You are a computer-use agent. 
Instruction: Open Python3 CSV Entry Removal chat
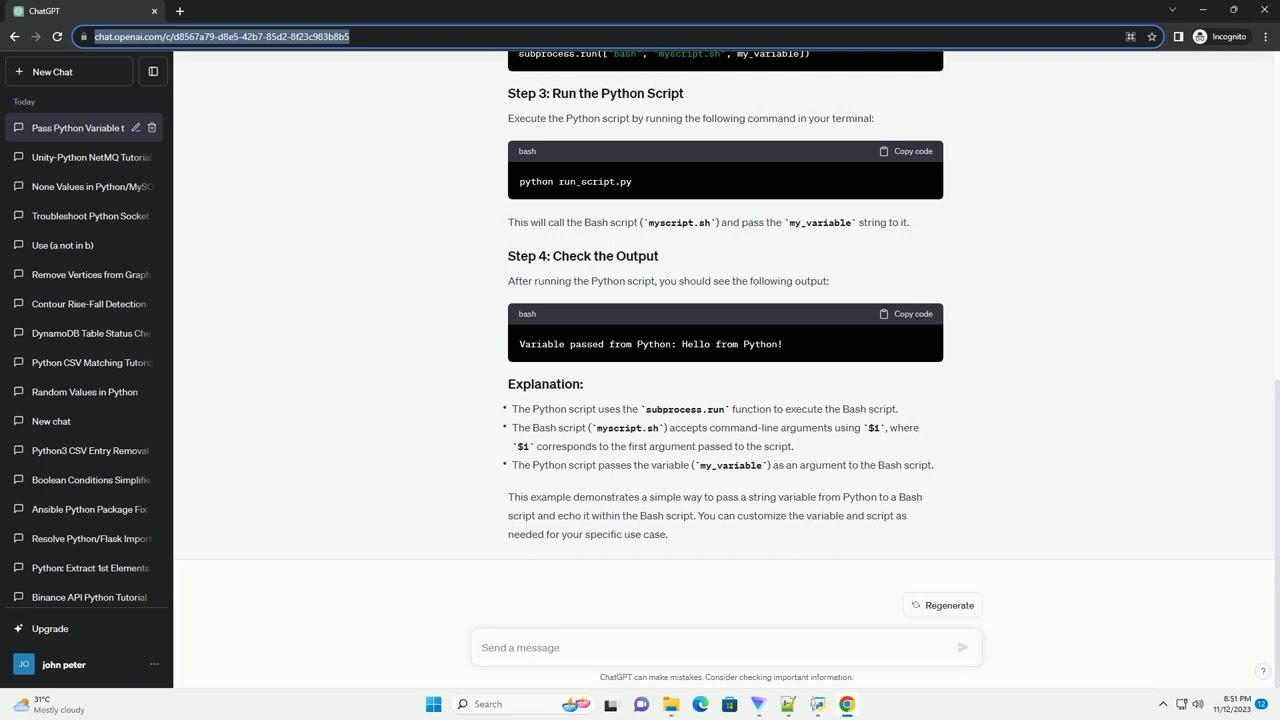tap(84, 451)
